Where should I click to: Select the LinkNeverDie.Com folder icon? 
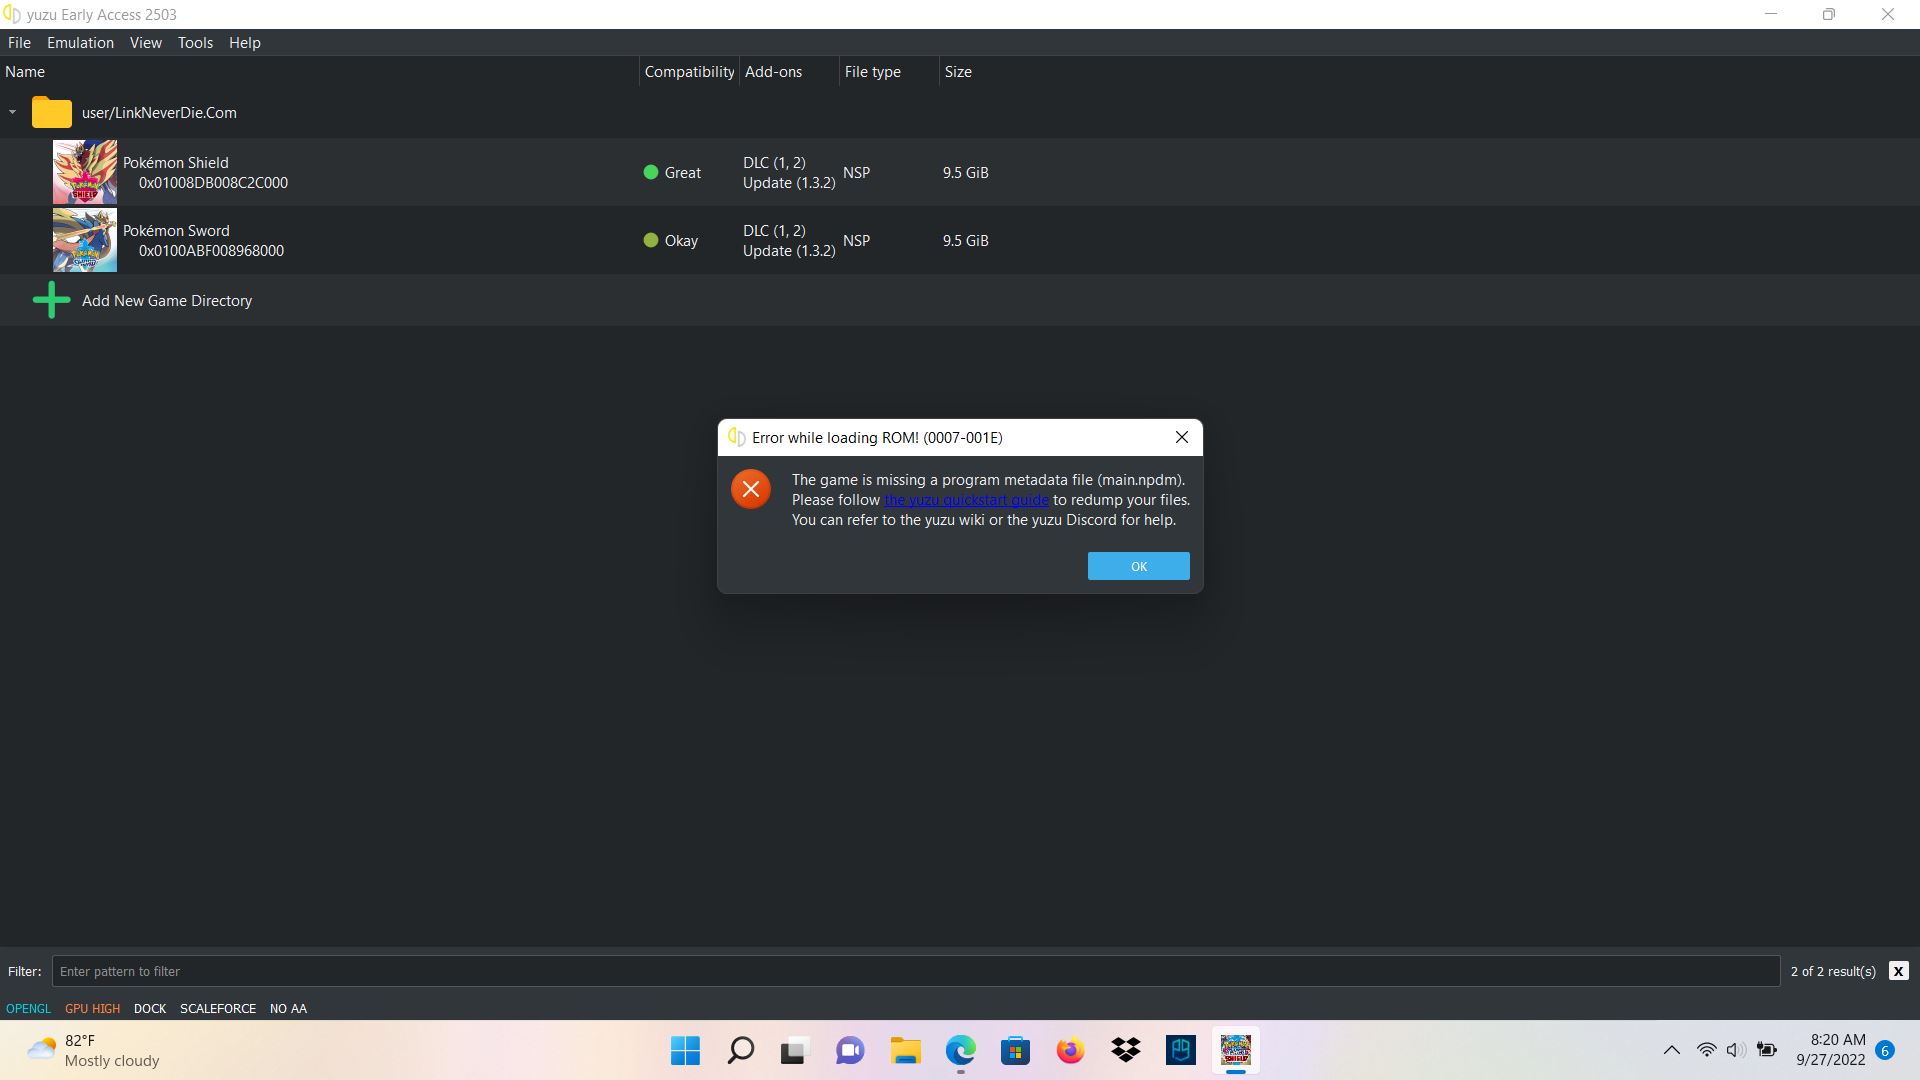tap(52, 113)
